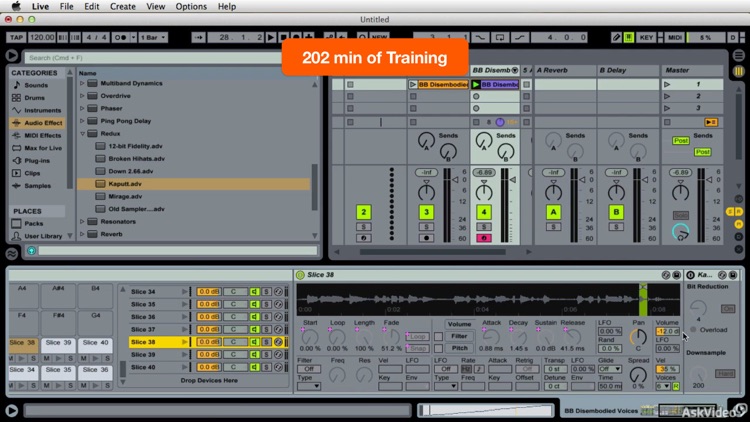Open the Instruments category
The width and height of the screenshot is (750, 422).
43,110
